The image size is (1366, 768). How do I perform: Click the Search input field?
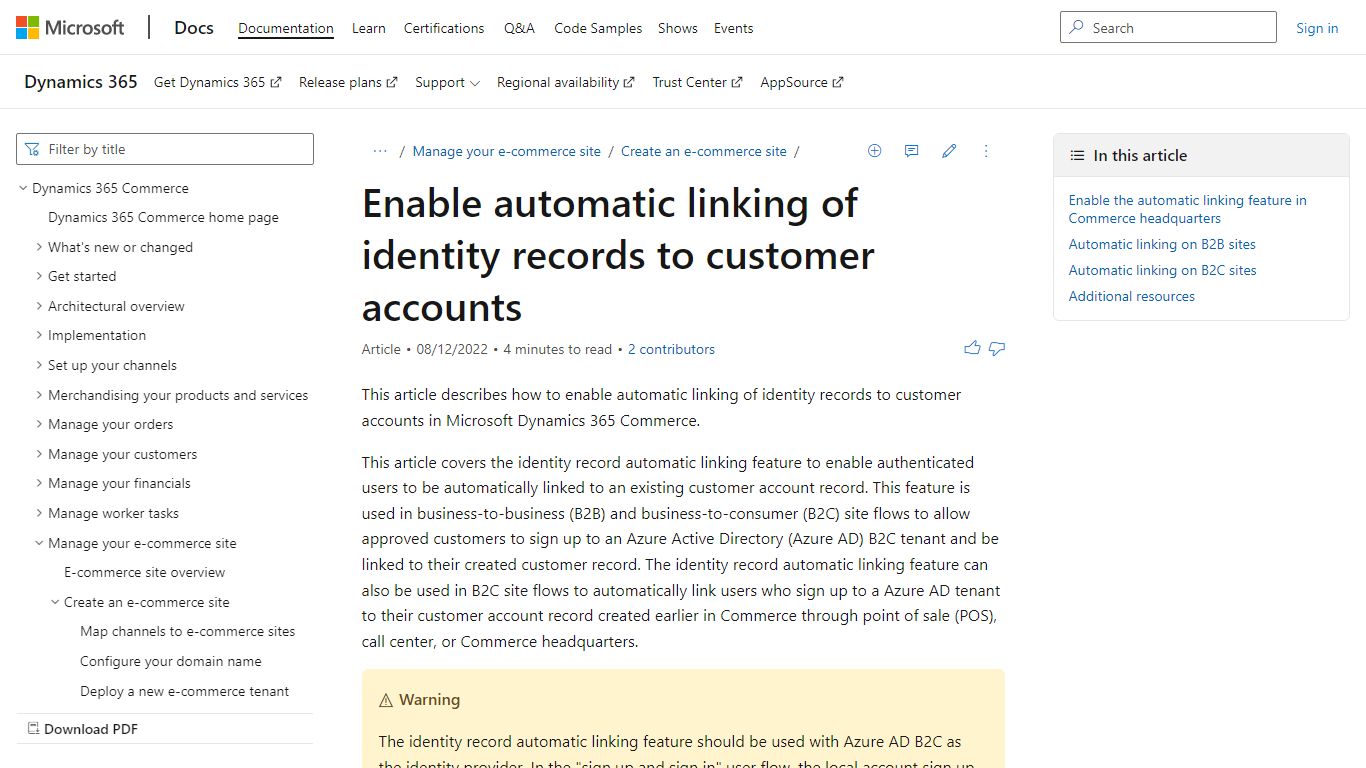coord(1168,27)
